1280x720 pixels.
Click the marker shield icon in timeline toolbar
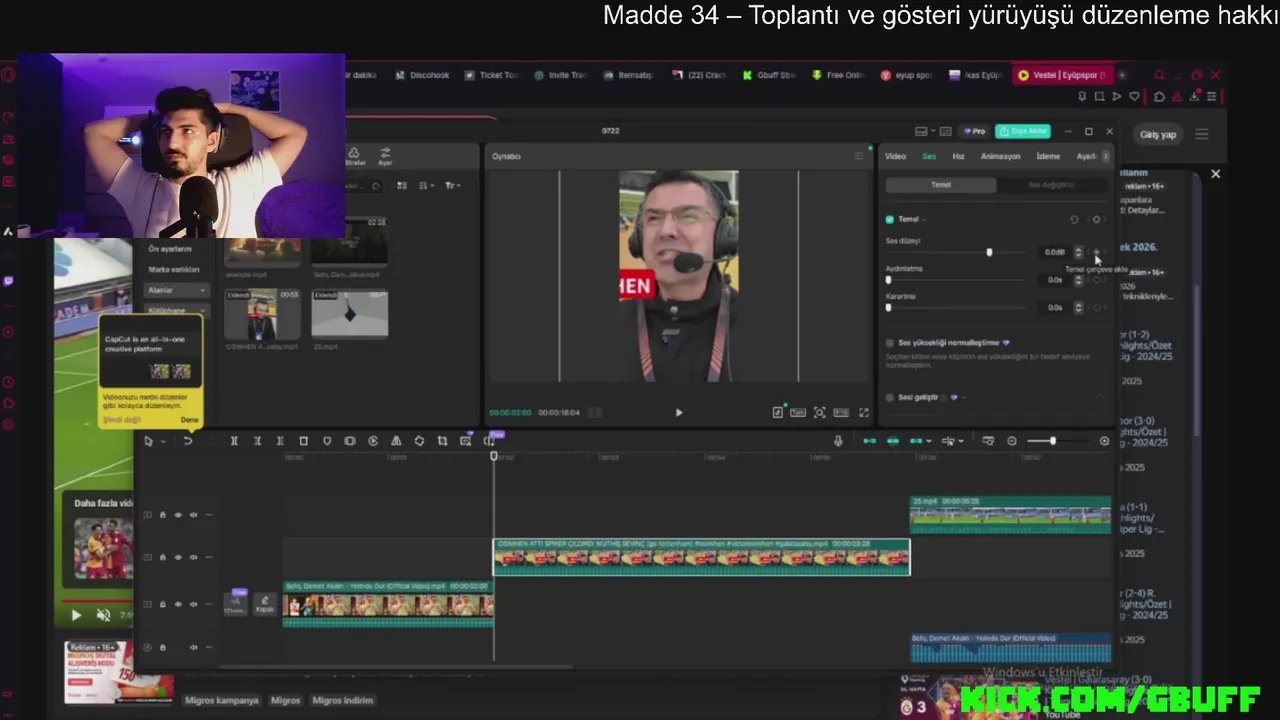326,441
